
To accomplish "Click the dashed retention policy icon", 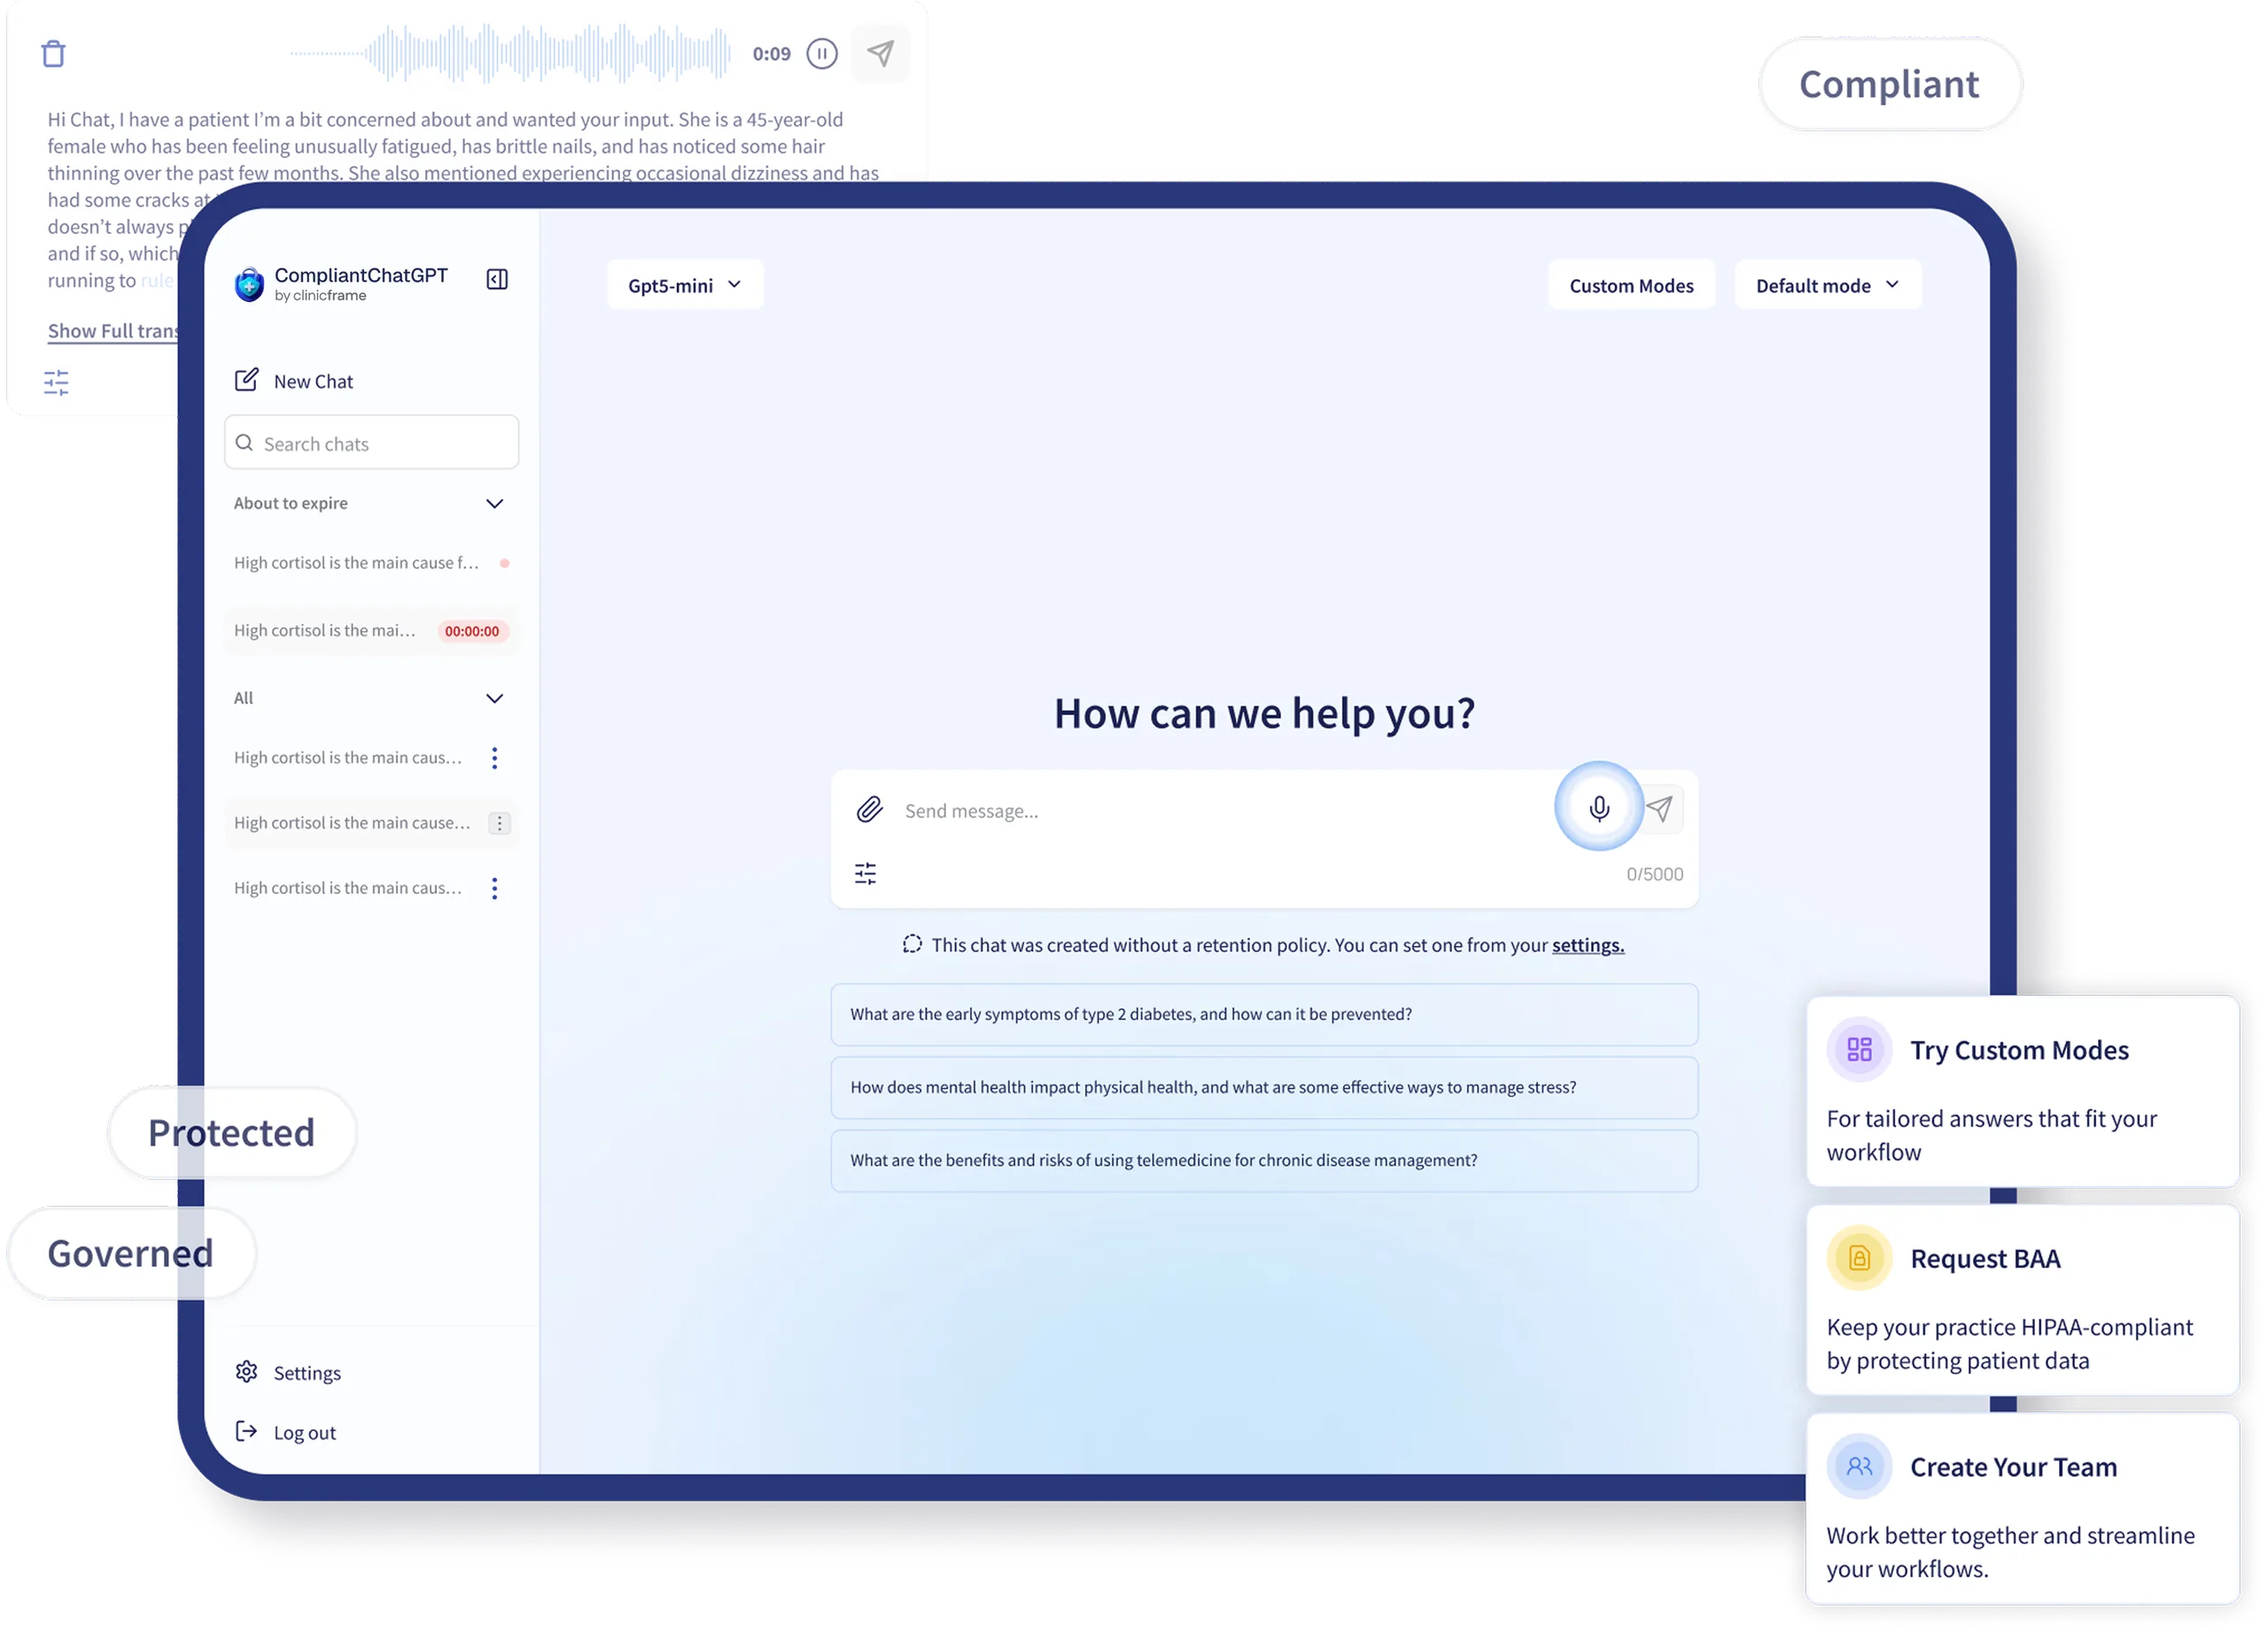I will pos(911,943).
